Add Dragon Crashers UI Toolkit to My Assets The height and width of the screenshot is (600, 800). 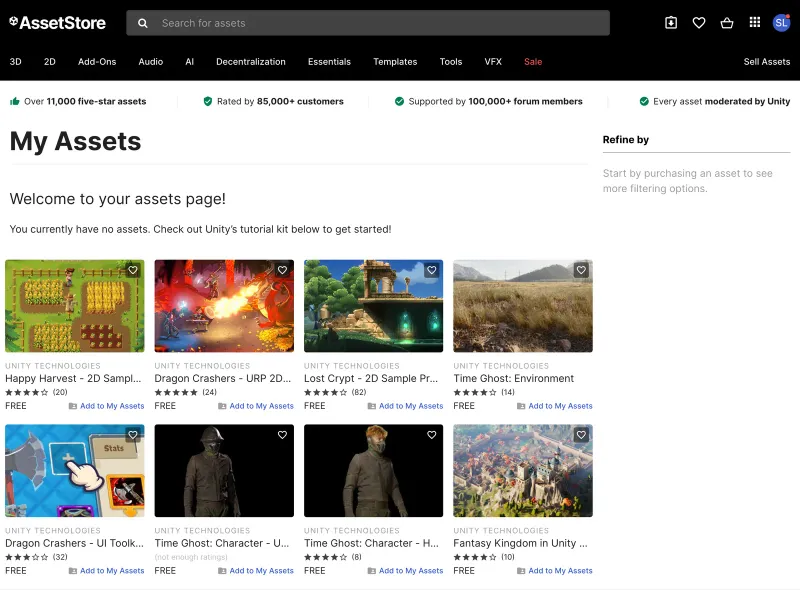tap(106, 570)
